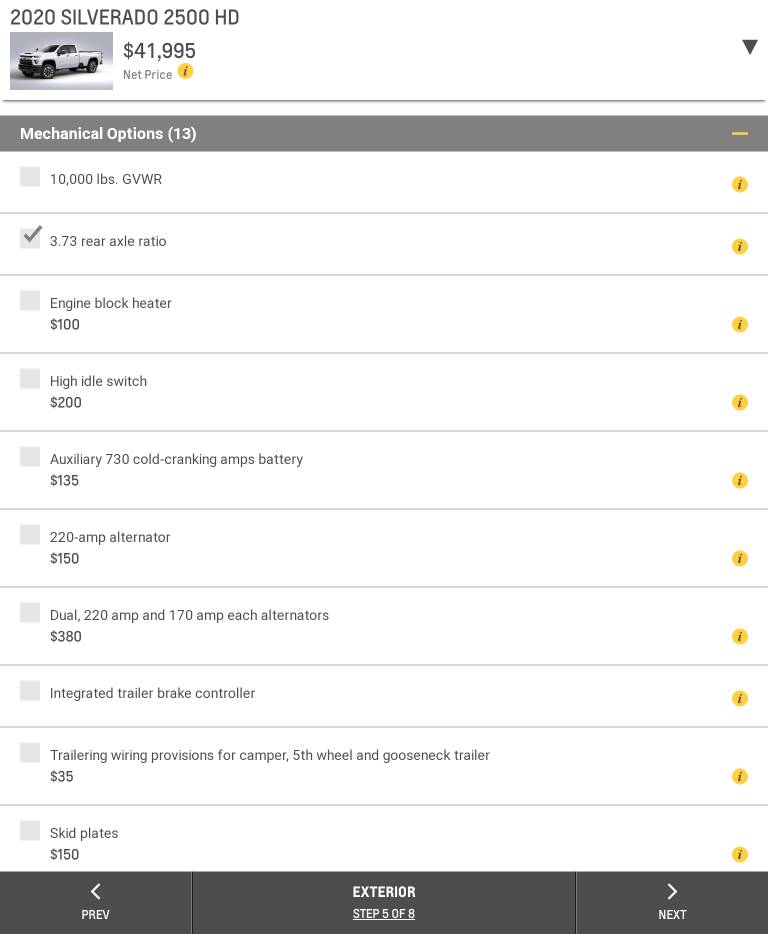View info for Engine block heater

point(740,324)
